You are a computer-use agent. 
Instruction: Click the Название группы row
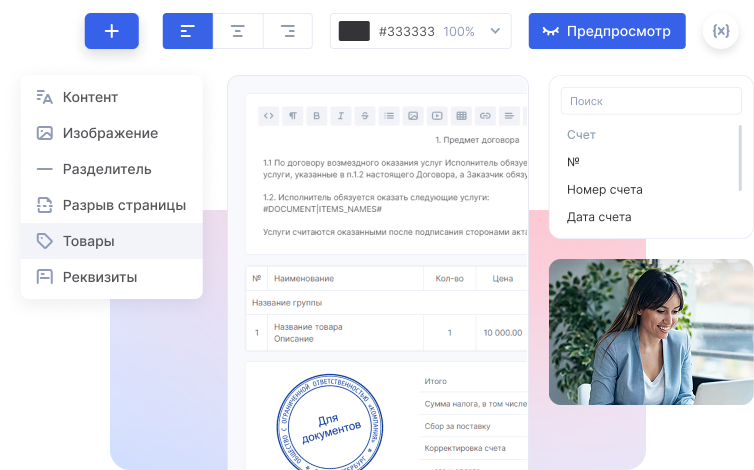(x=387, y=303)
